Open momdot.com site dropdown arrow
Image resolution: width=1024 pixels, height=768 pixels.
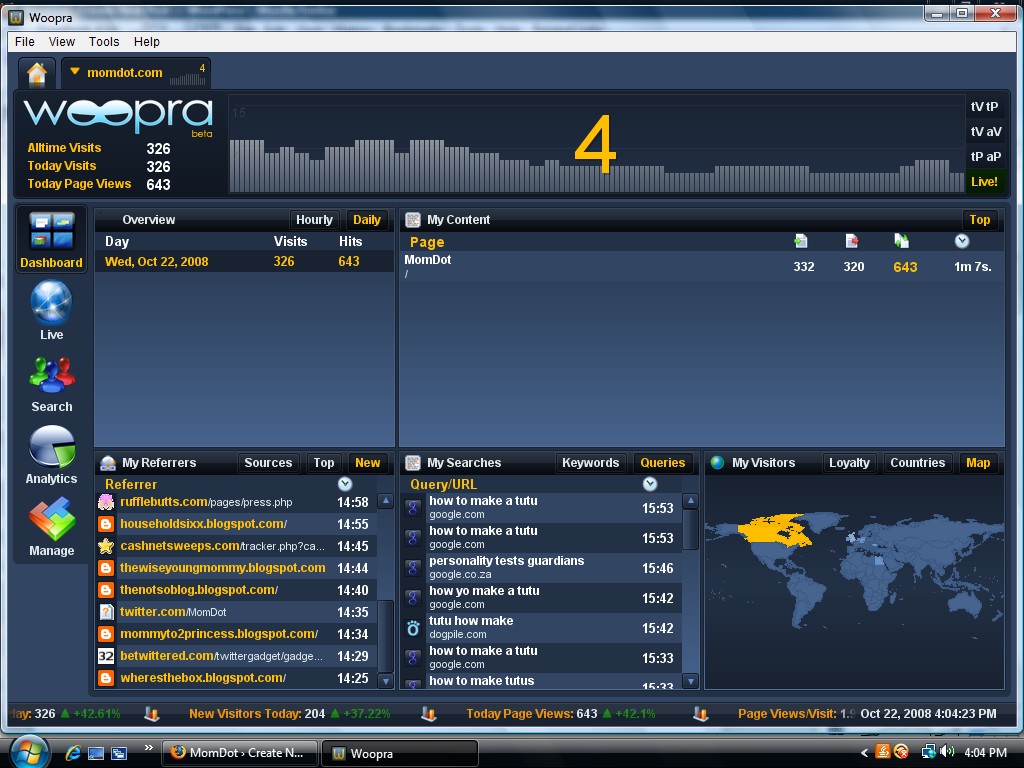[x=74, y=72]
